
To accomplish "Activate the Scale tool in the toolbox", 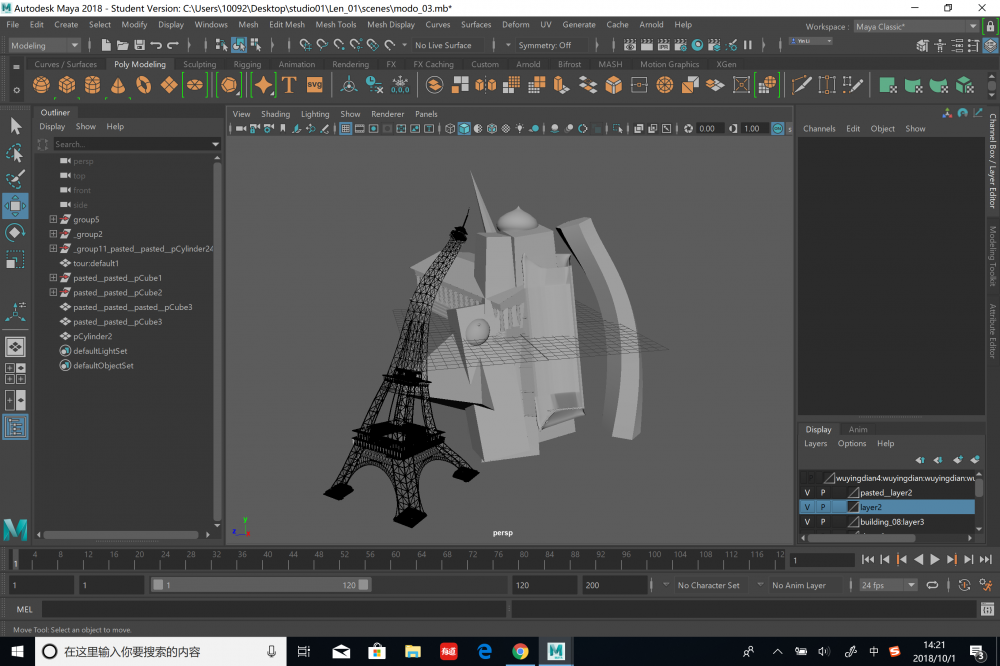I will (x=15, y=260).
